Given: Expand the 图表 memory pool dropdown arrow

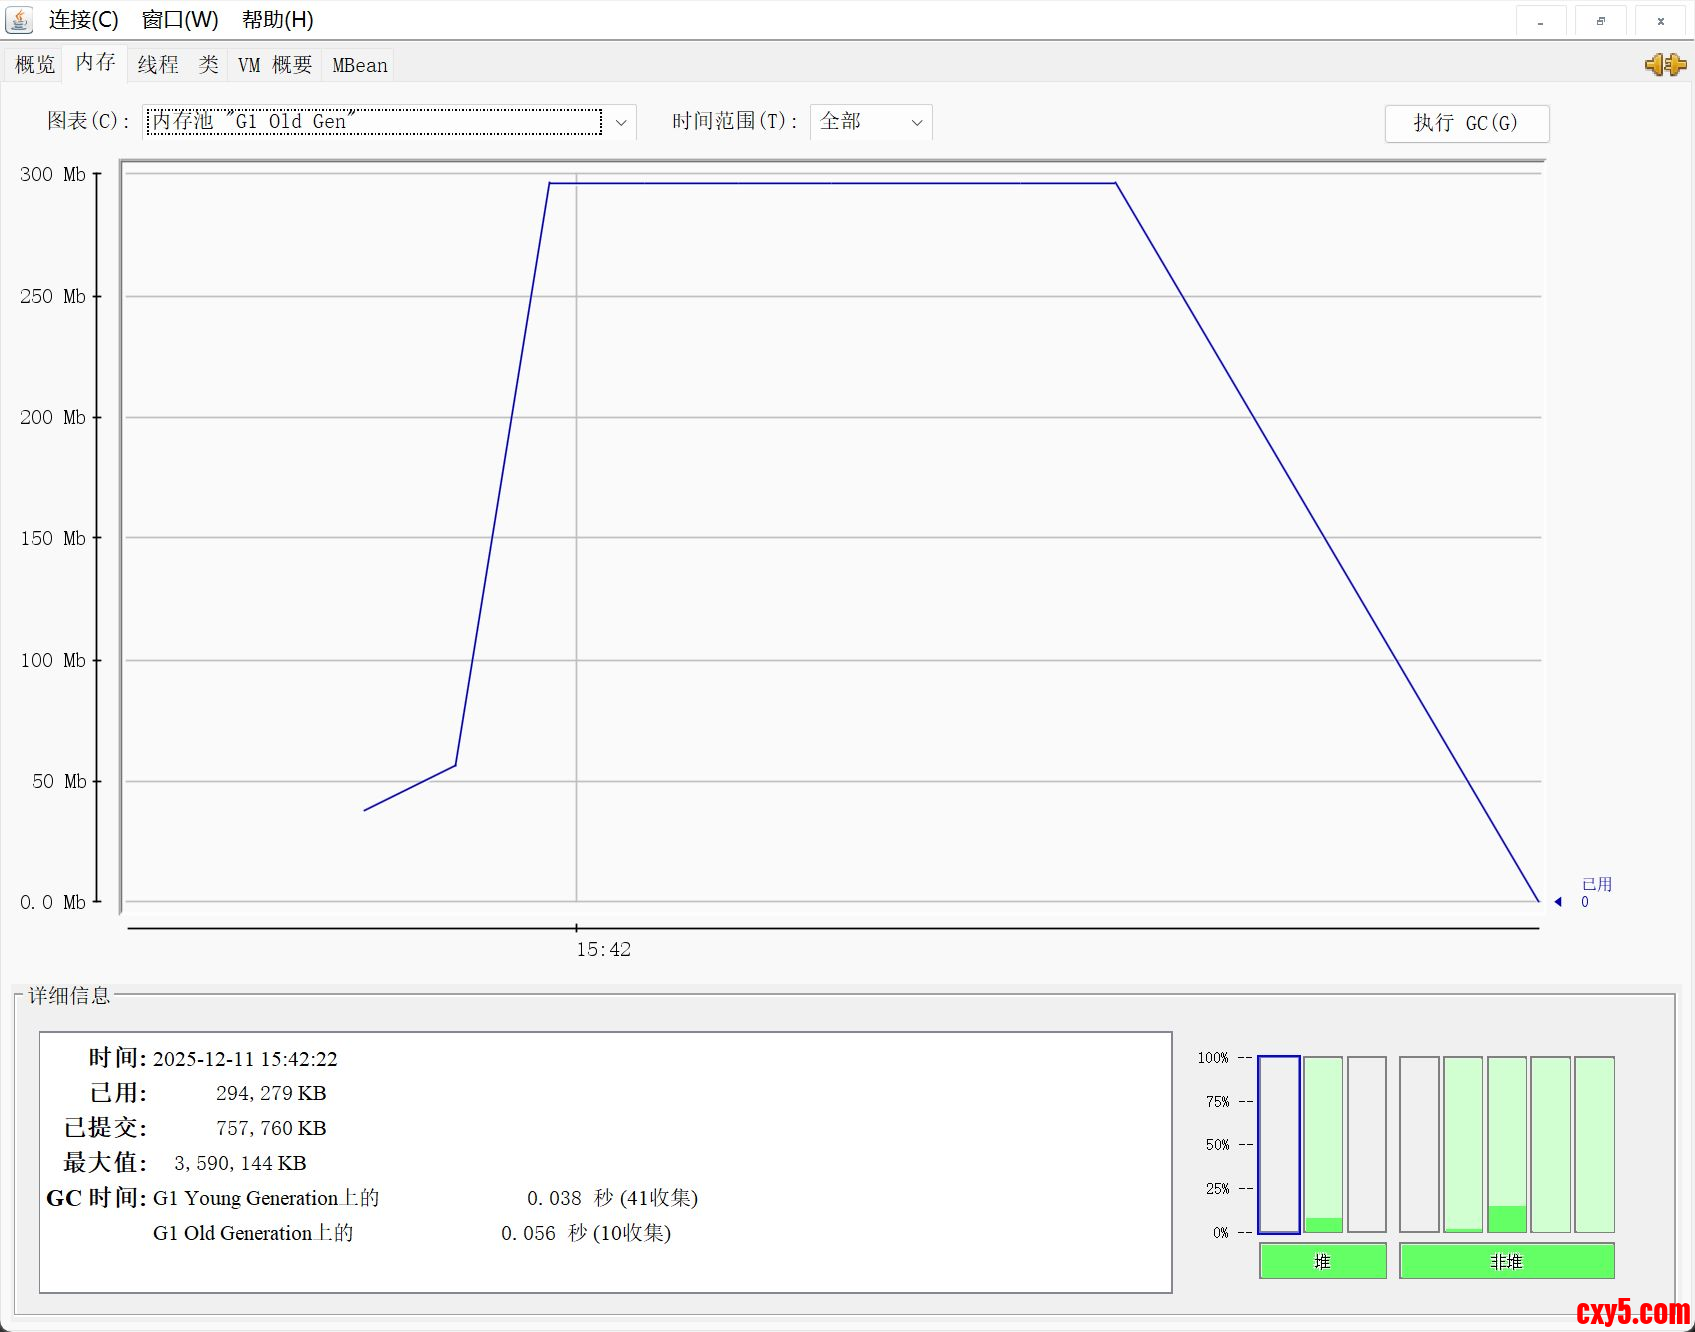Looking at the screenshot, I should 621,122.
